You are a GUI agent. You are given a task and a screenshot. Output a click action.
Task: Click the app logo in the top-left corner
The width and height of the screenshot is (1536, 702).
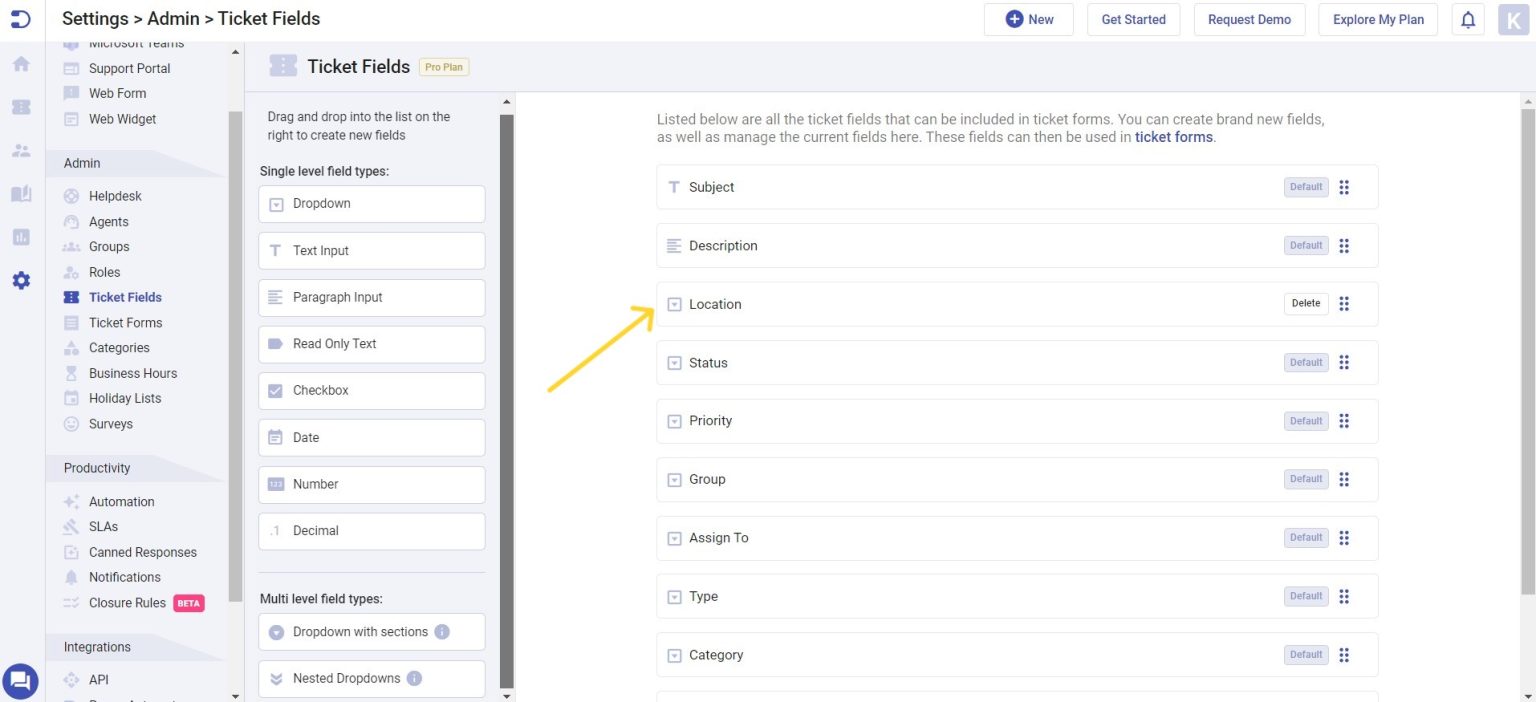tap(20, 18)
